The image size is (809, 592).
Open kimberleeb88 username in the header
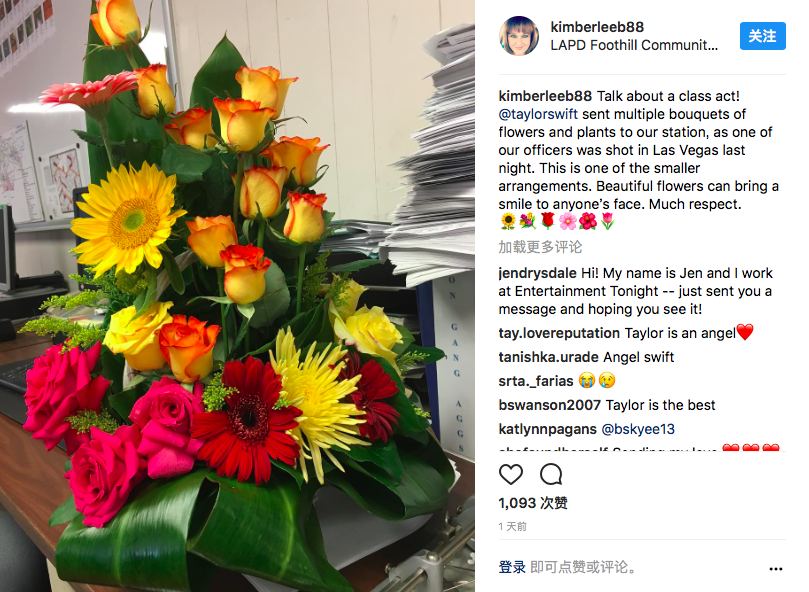(x=597, y=27)
